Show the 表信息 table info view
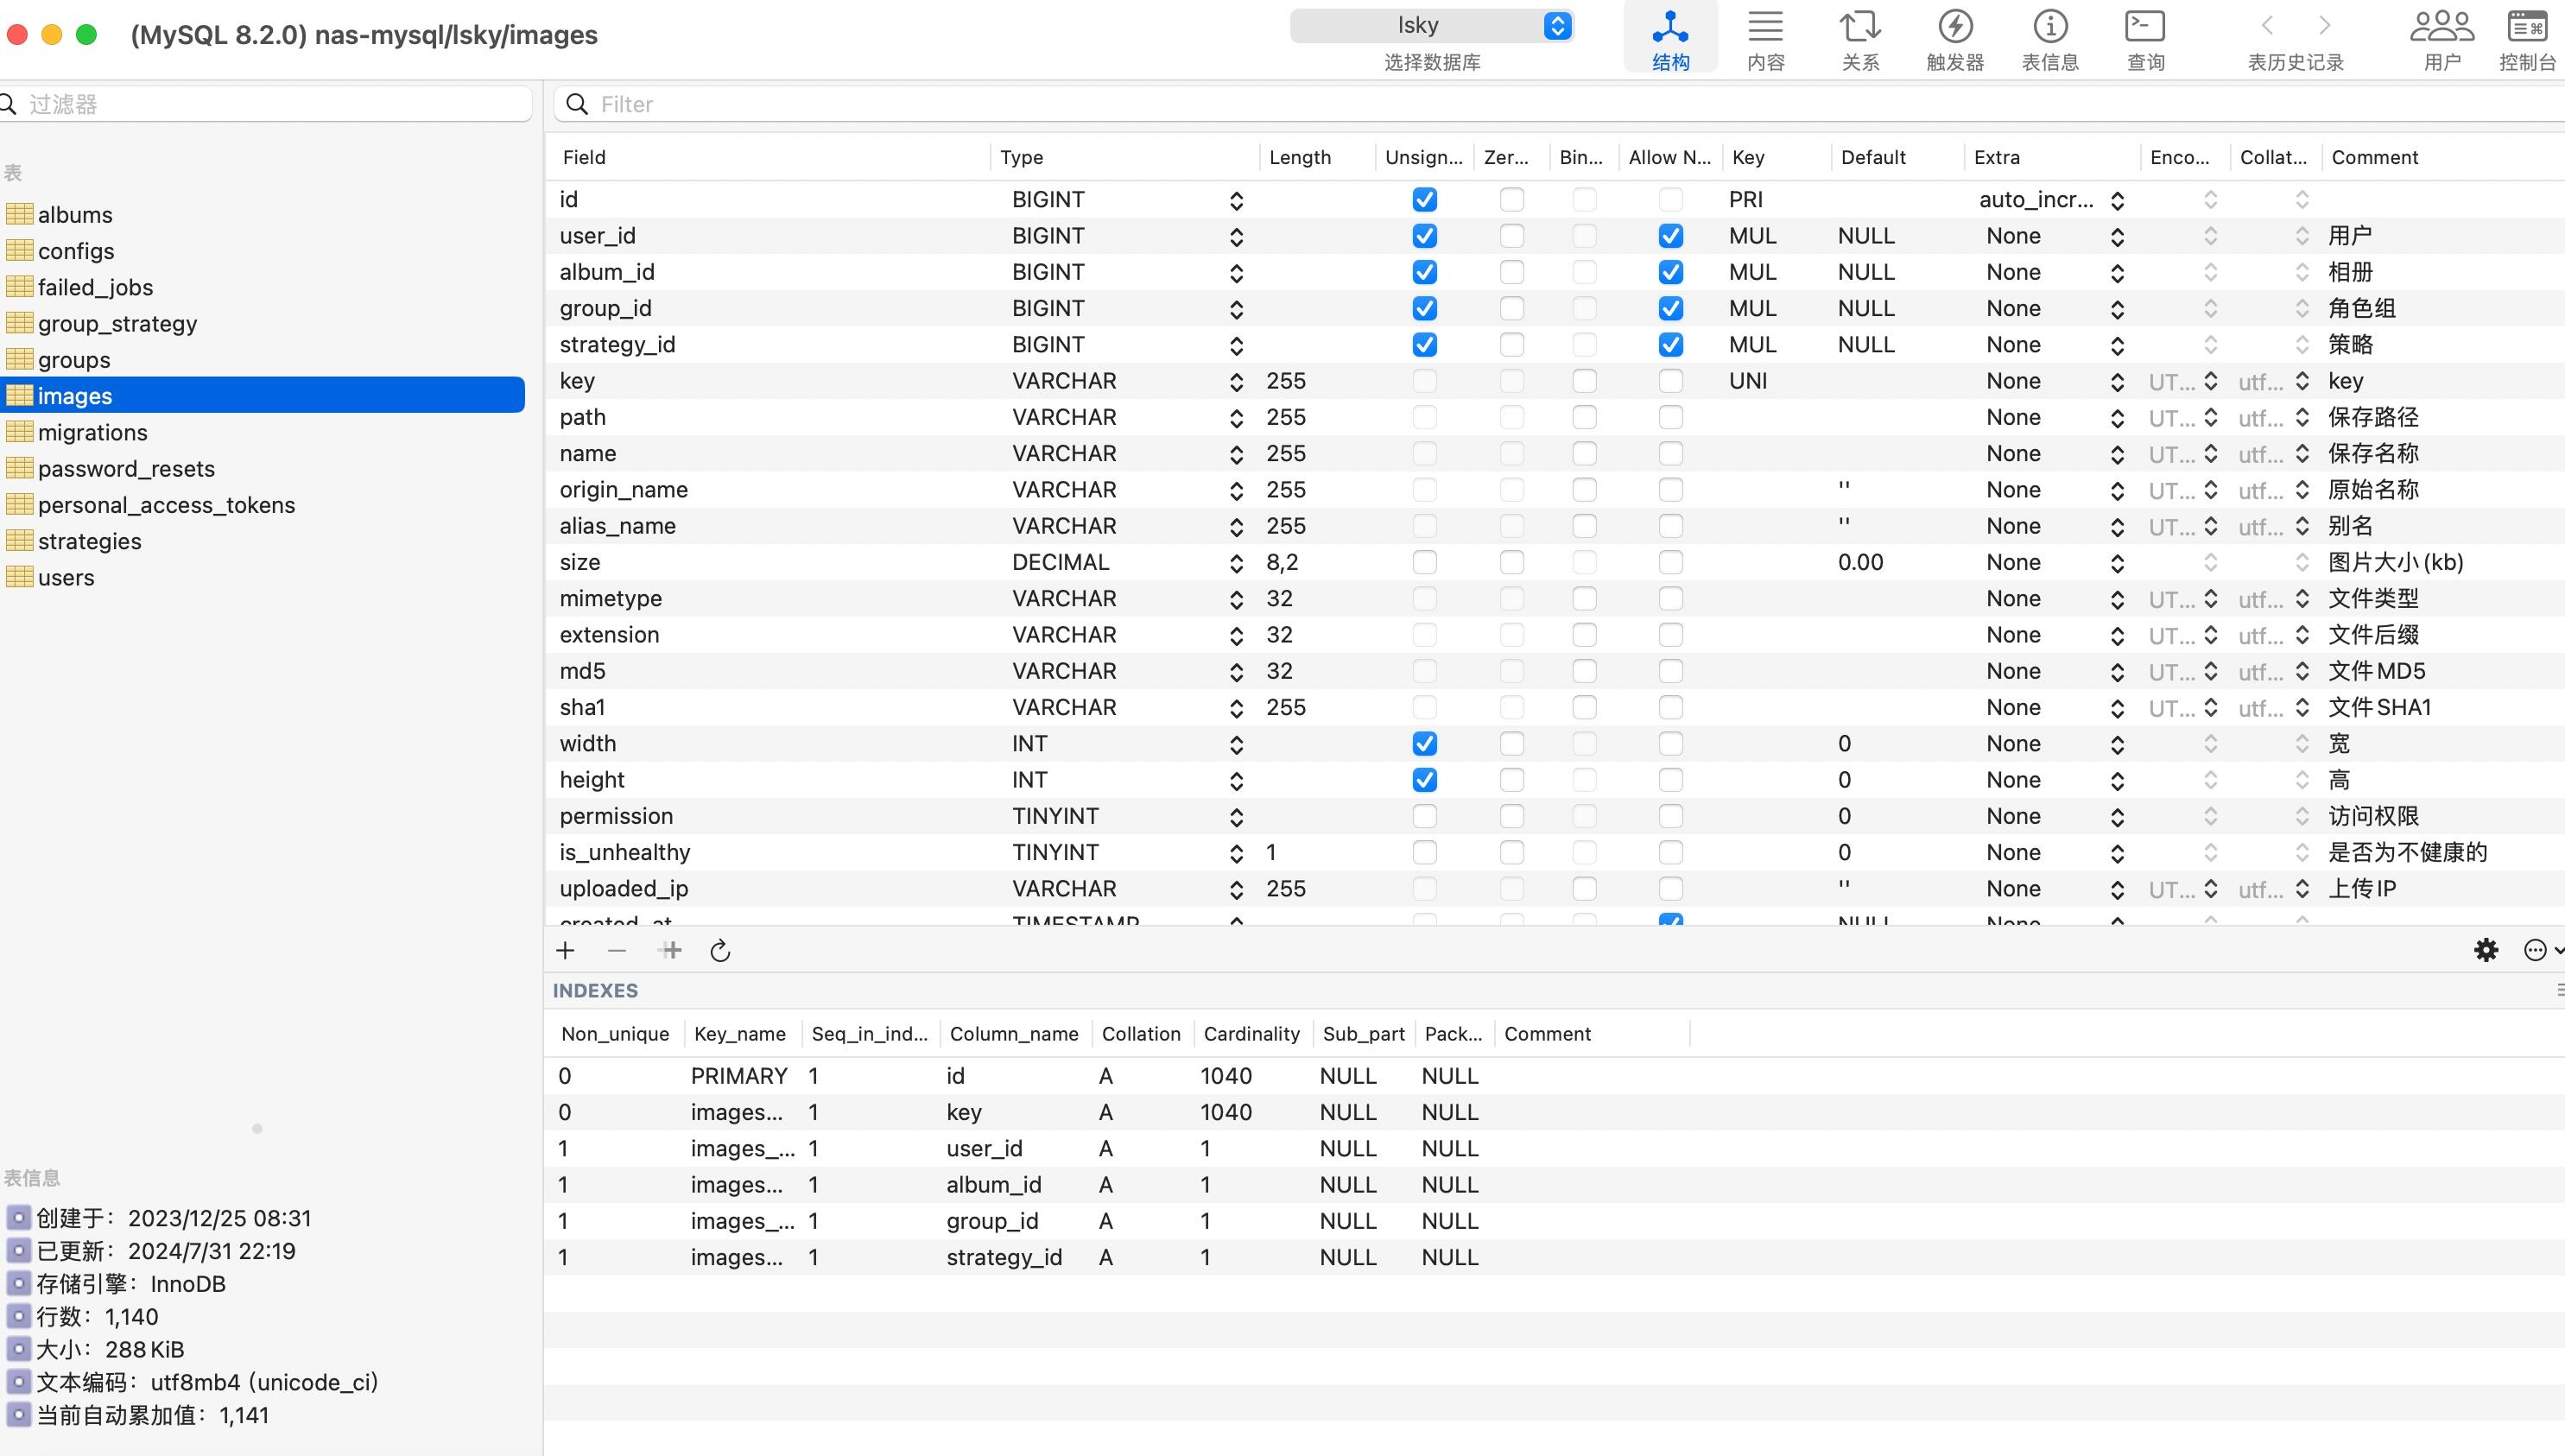Viewport: 2565px width, 1456px height. [x=2050, y=40]
